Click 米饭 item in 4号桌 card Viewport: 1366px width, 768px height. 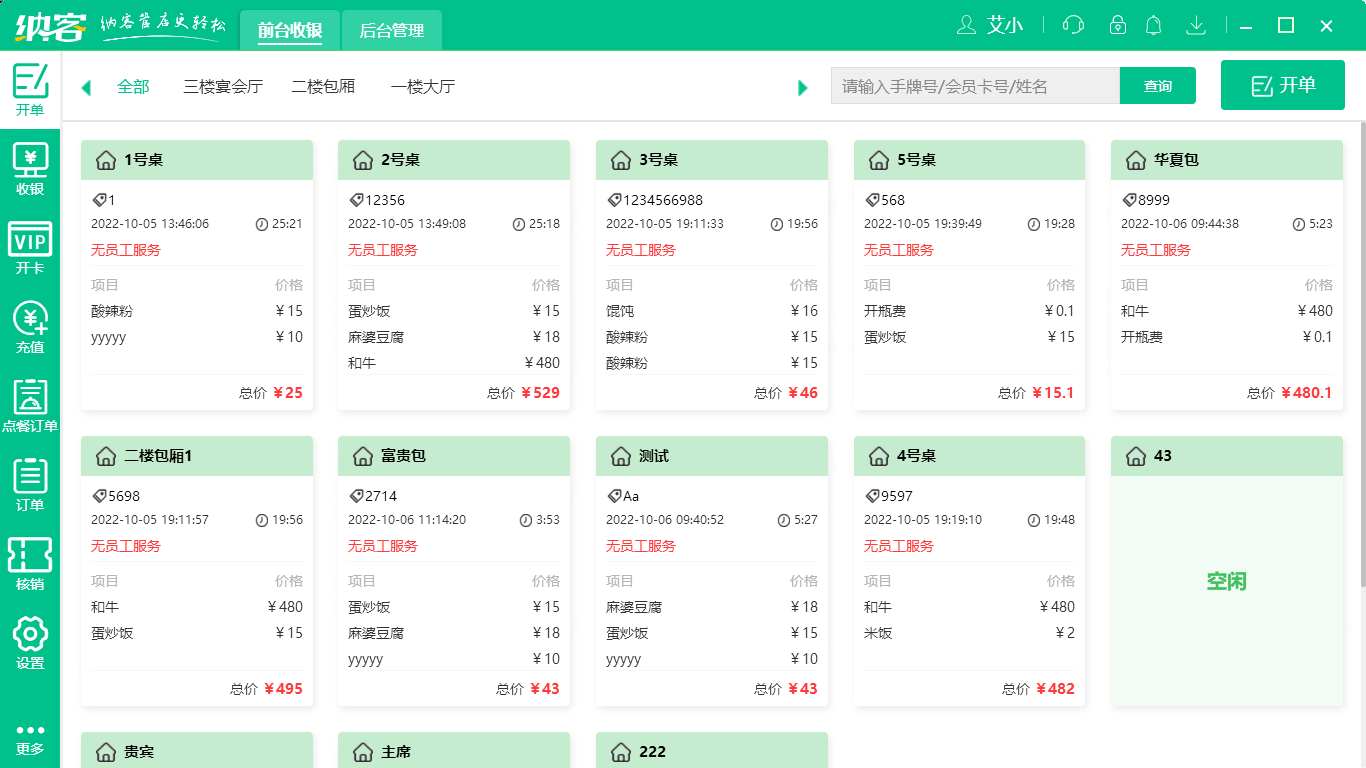tap(878, 633)
